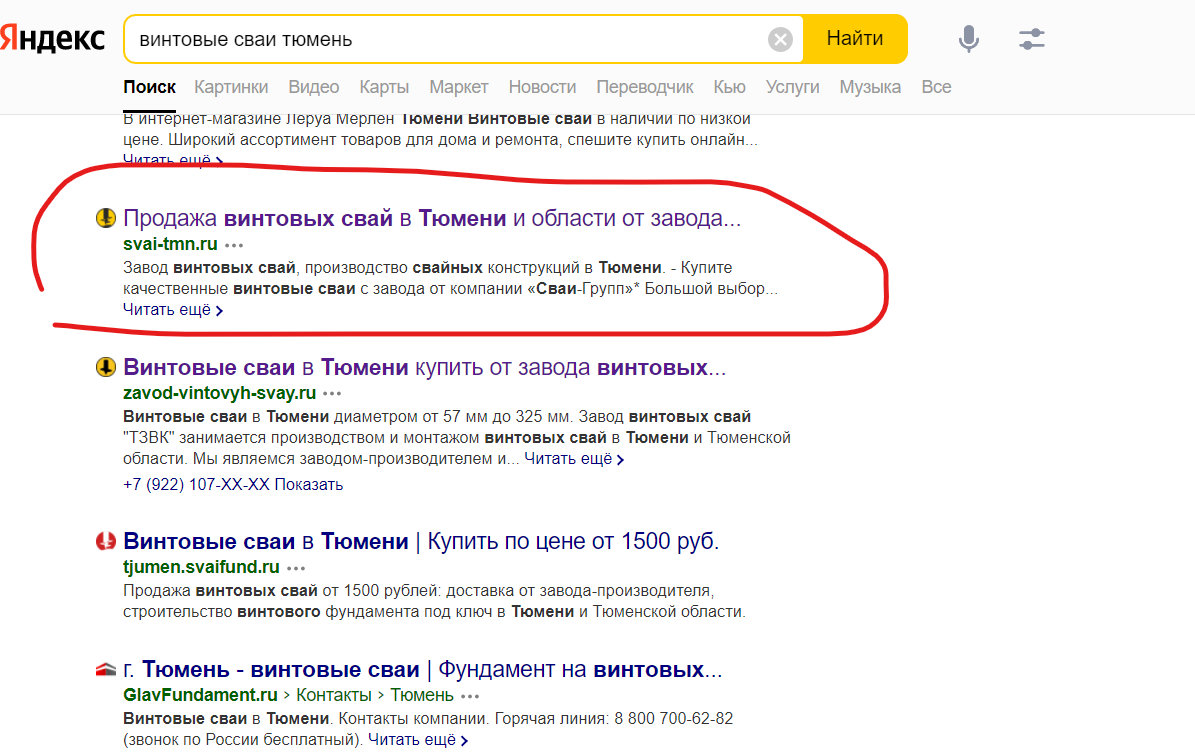Viewport: 1195px width, 756px height.
Task: Expand Читать ещё under svai-tmn.ru snippet
Action: tap(172, 309)
